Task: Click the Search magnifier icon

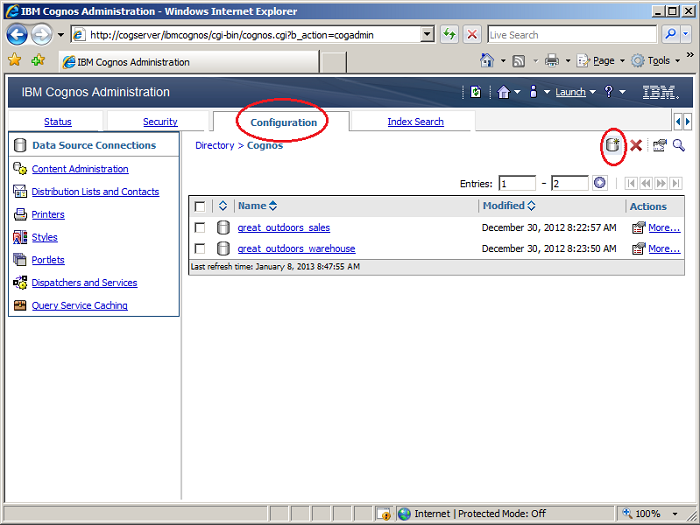Action: (679, 145)
